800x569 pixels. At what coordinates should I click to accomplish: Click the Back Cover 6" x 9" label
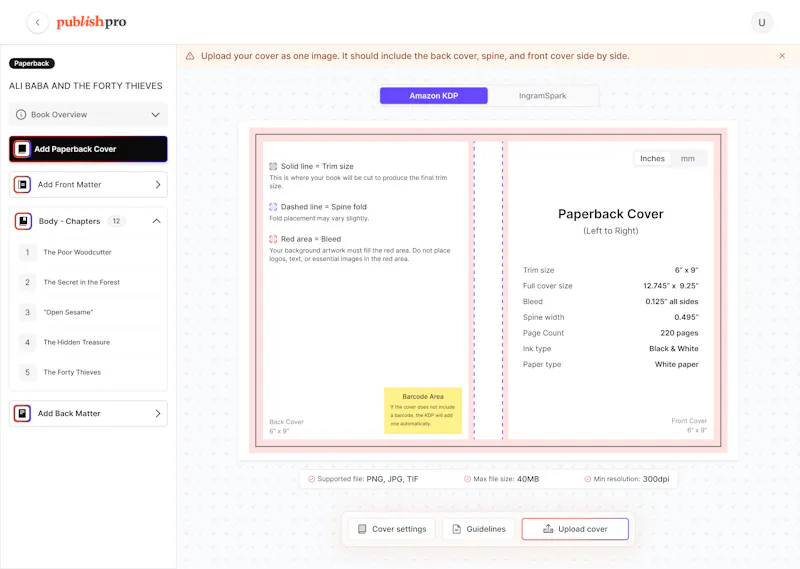[x=286, y=427]
